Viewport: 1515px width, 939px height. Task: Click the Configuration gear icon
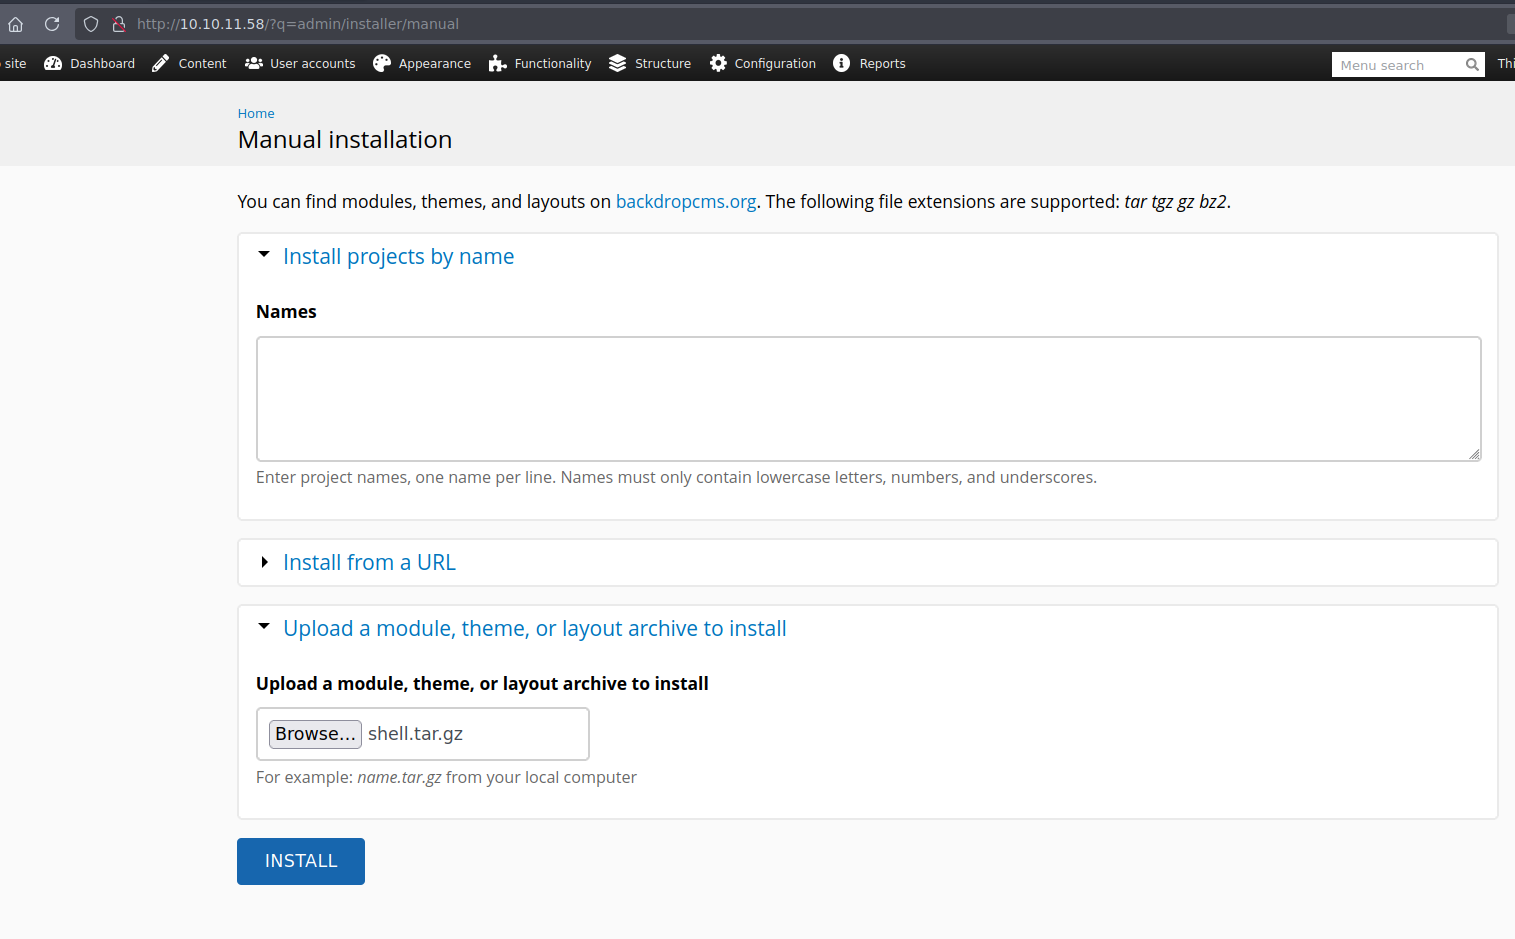pos(718,63)
